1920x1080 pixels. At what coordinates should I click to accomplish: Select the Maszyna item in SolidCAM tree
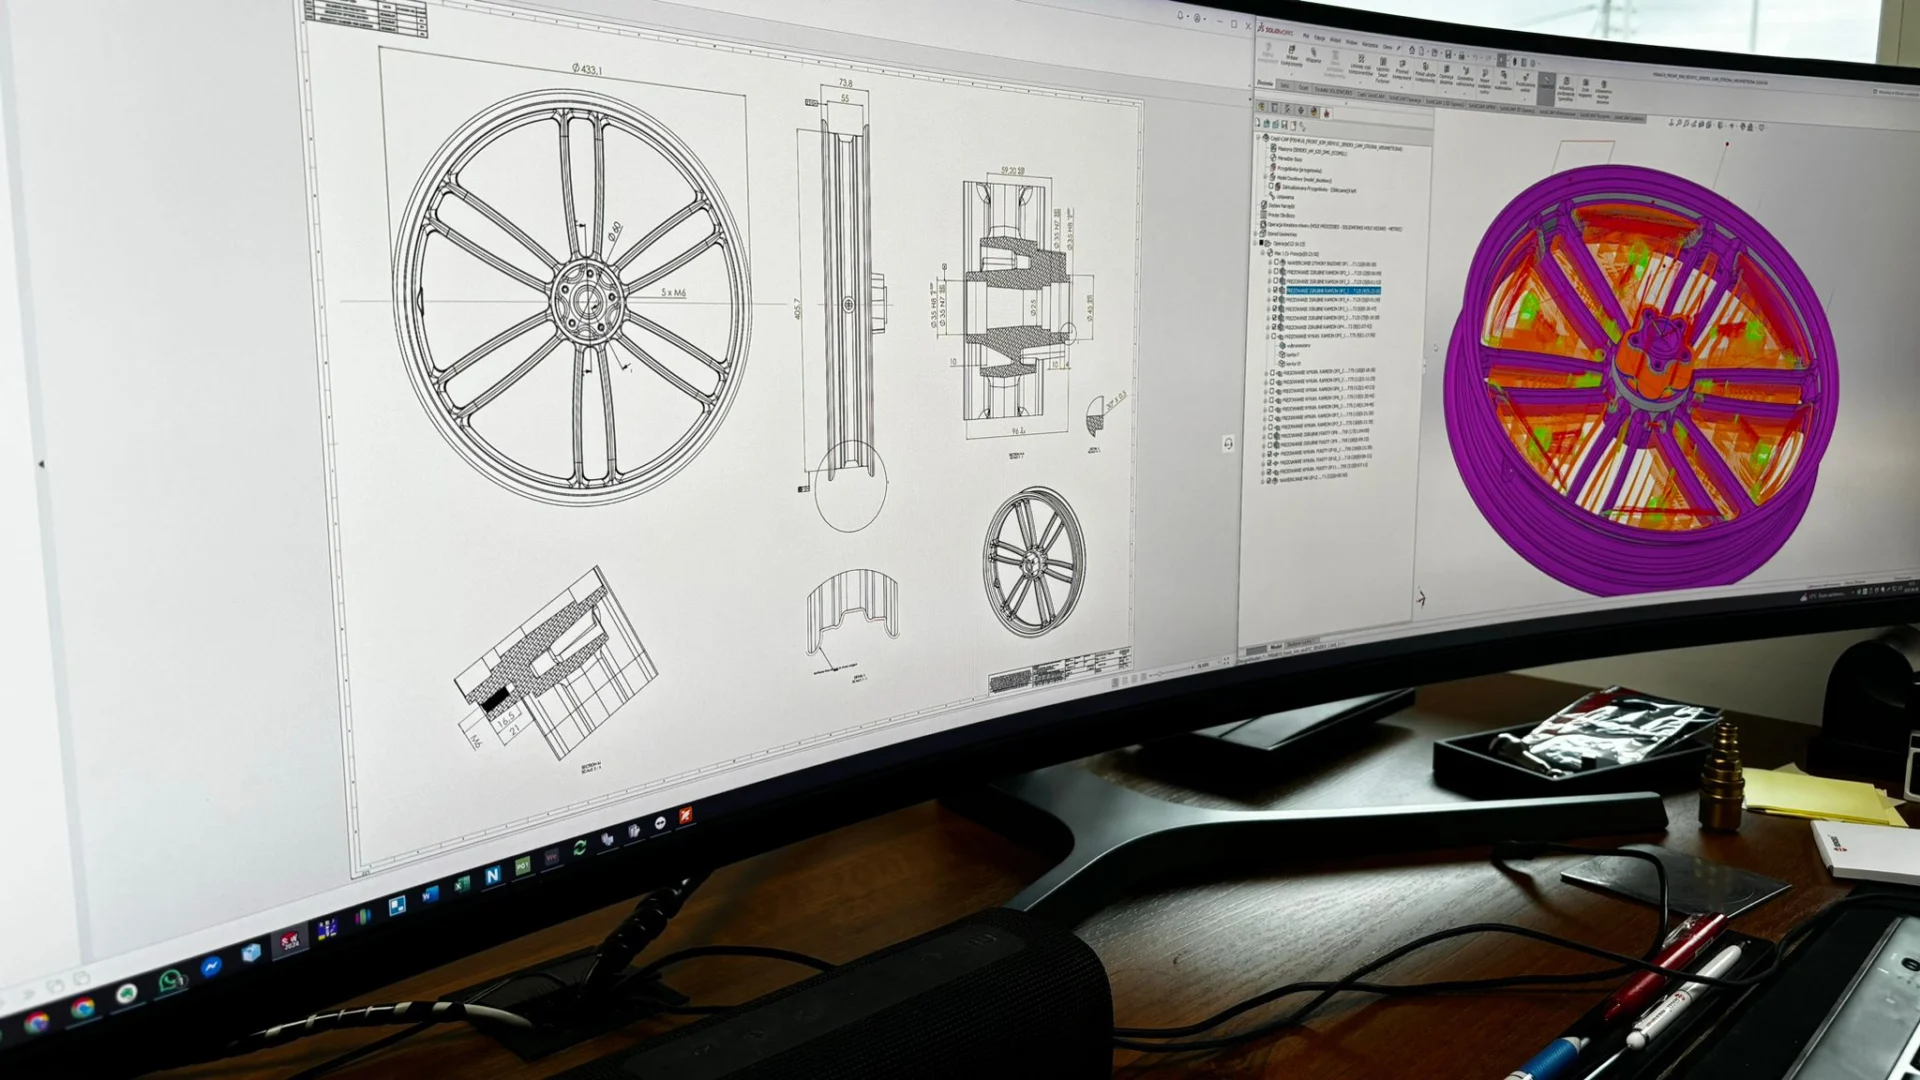coord(1311,150)
